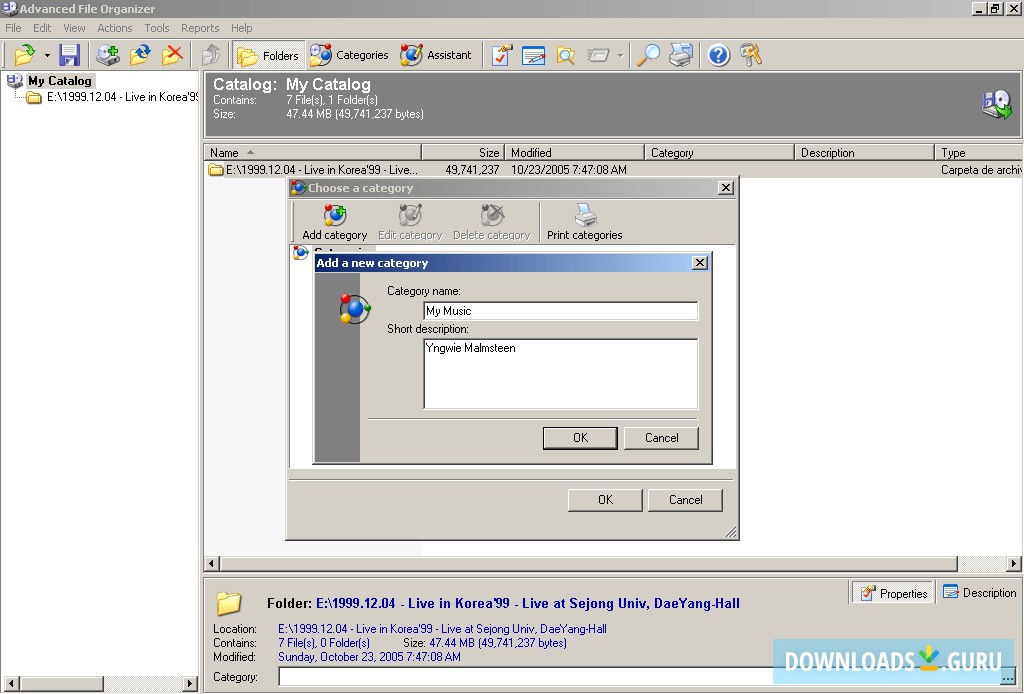1024x694 pixels.
Task: Click the blue Help question mark icon
Action: [718, 55]
